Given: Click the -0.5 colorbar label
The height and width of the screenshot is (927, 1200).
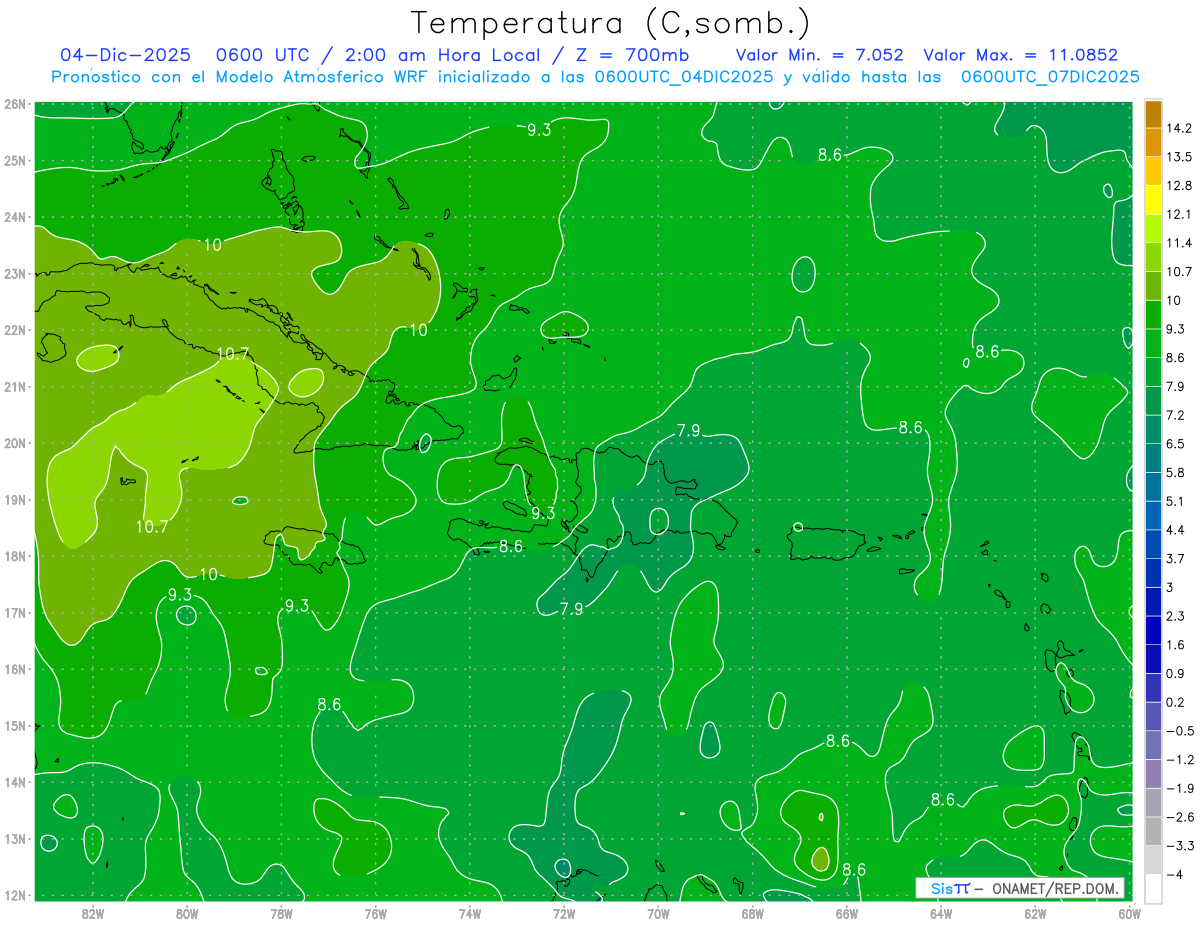Looking at the screenshot, I should 1179,731.
